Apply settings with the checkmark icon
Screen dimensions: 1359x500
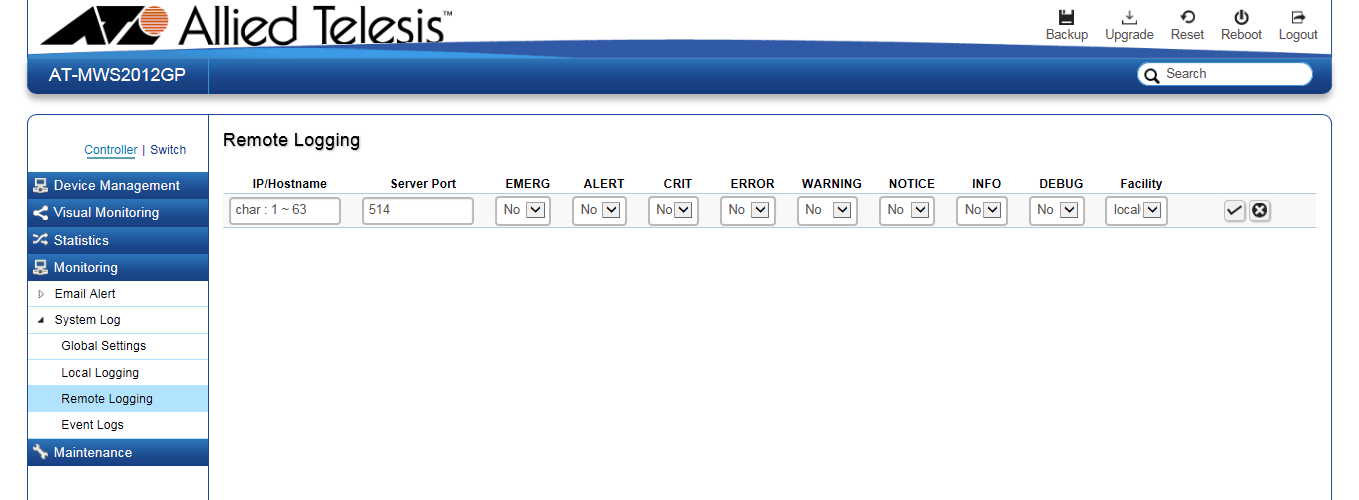[x=1235, y=210]
